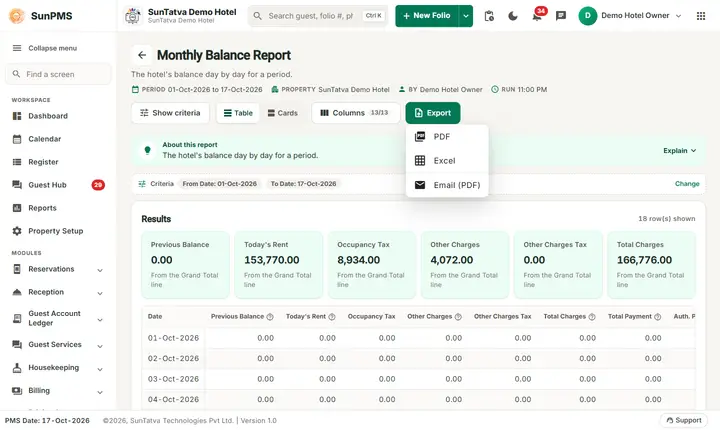Click the Date column header
720x430 pixels.
click(x=155, y=317)
